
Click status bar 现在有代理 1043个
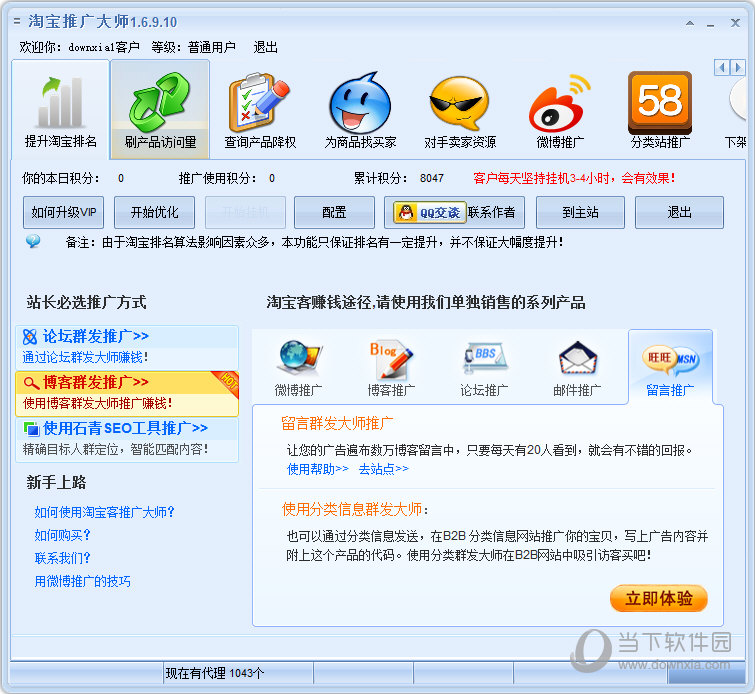click(215, 673)
